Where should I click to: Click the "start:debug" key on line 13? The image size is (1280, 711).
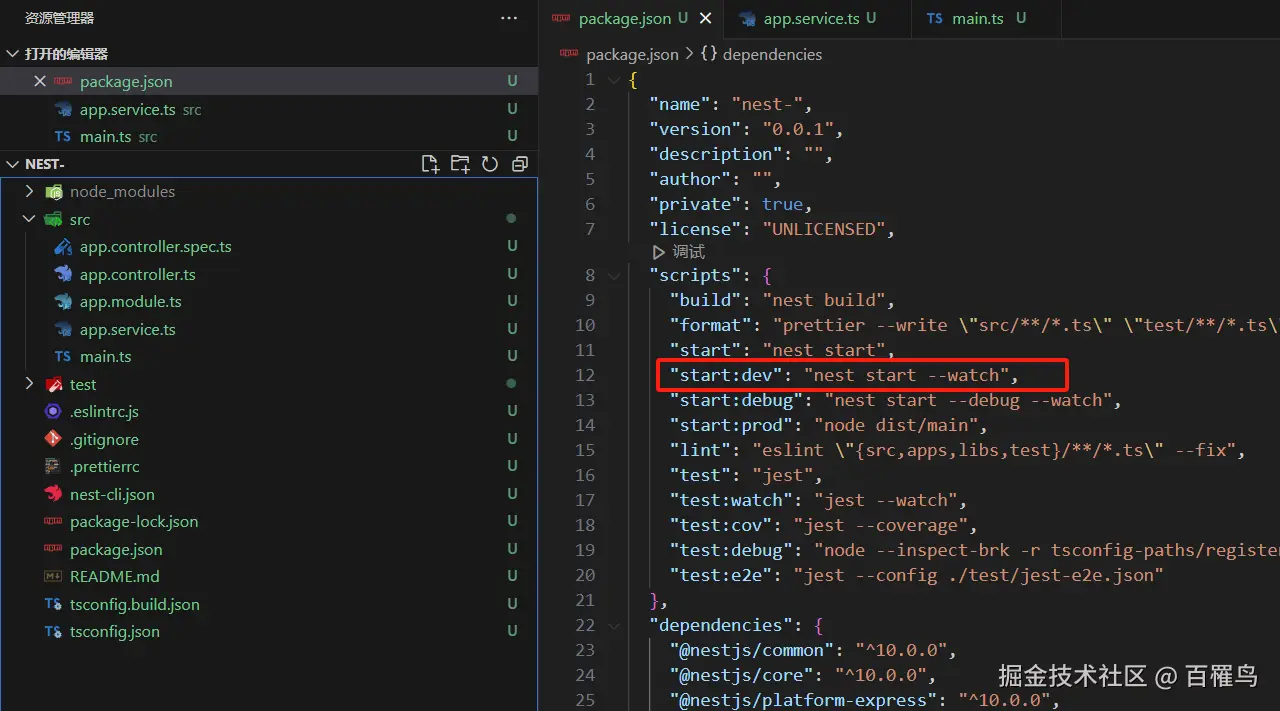click(x=738, y=400)
